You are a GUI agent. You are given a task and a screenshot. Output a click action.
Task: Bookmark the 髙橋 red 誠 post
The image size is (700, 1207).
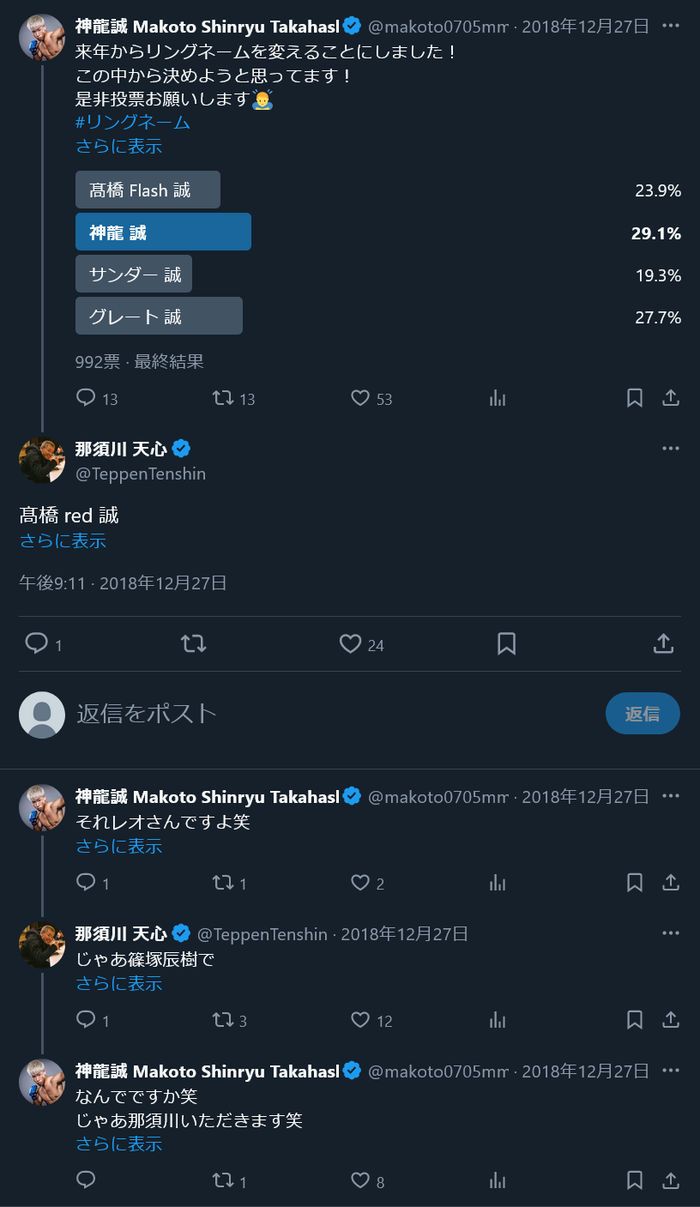[506, 645]
